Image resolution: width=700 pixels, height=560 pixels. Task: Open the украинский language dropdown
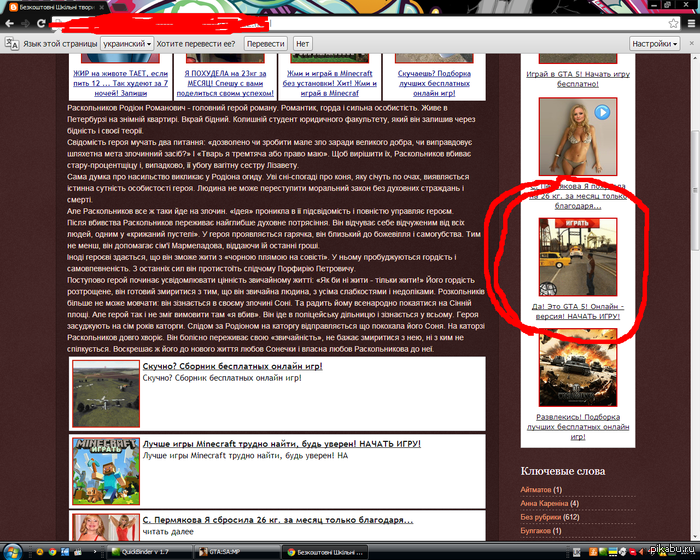[127, 44]
